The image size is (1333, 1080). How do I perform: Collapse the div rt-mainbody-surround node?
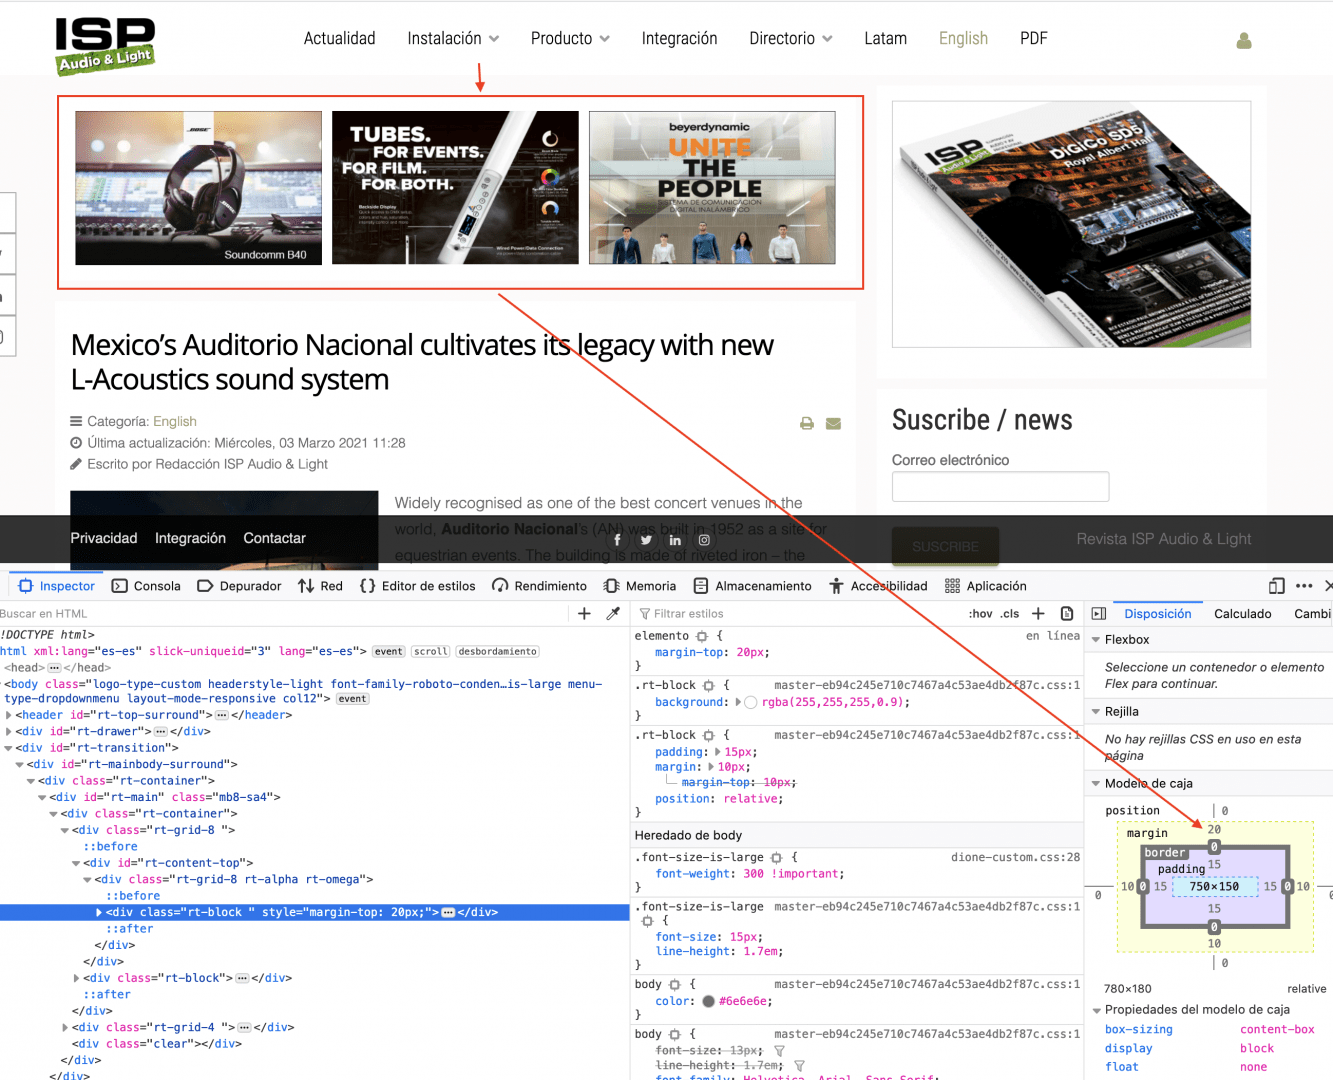[20, 765]
